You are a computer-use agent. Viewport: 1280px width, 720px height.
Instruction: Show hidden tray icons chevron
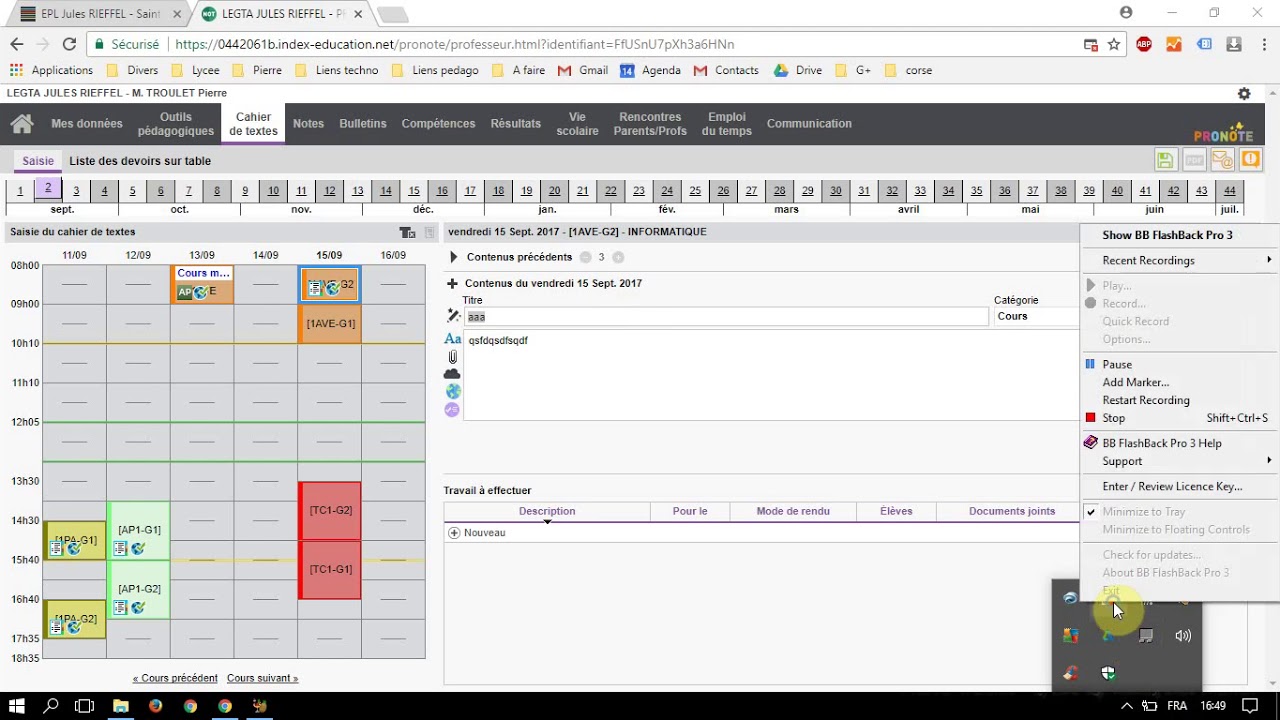point(1126,706)
